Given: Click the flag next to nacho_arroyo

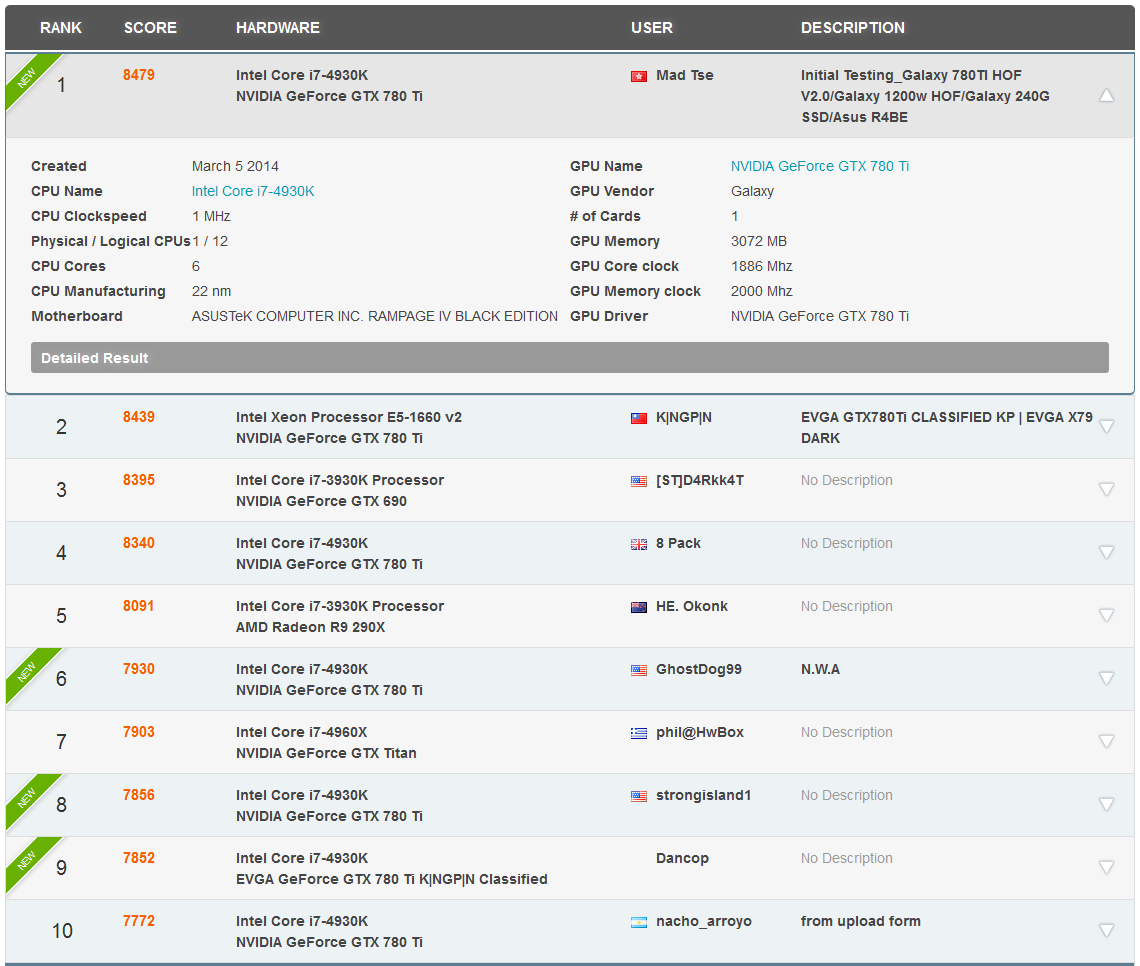Looking at the screenshot, I should click(x=639, y=922).
